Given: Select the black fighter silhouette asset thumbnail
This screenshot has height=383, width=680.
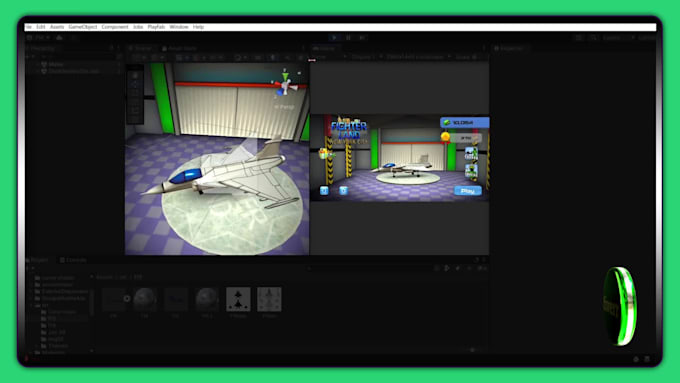Looking at the screenshot, I should click(x=238, y=299).
